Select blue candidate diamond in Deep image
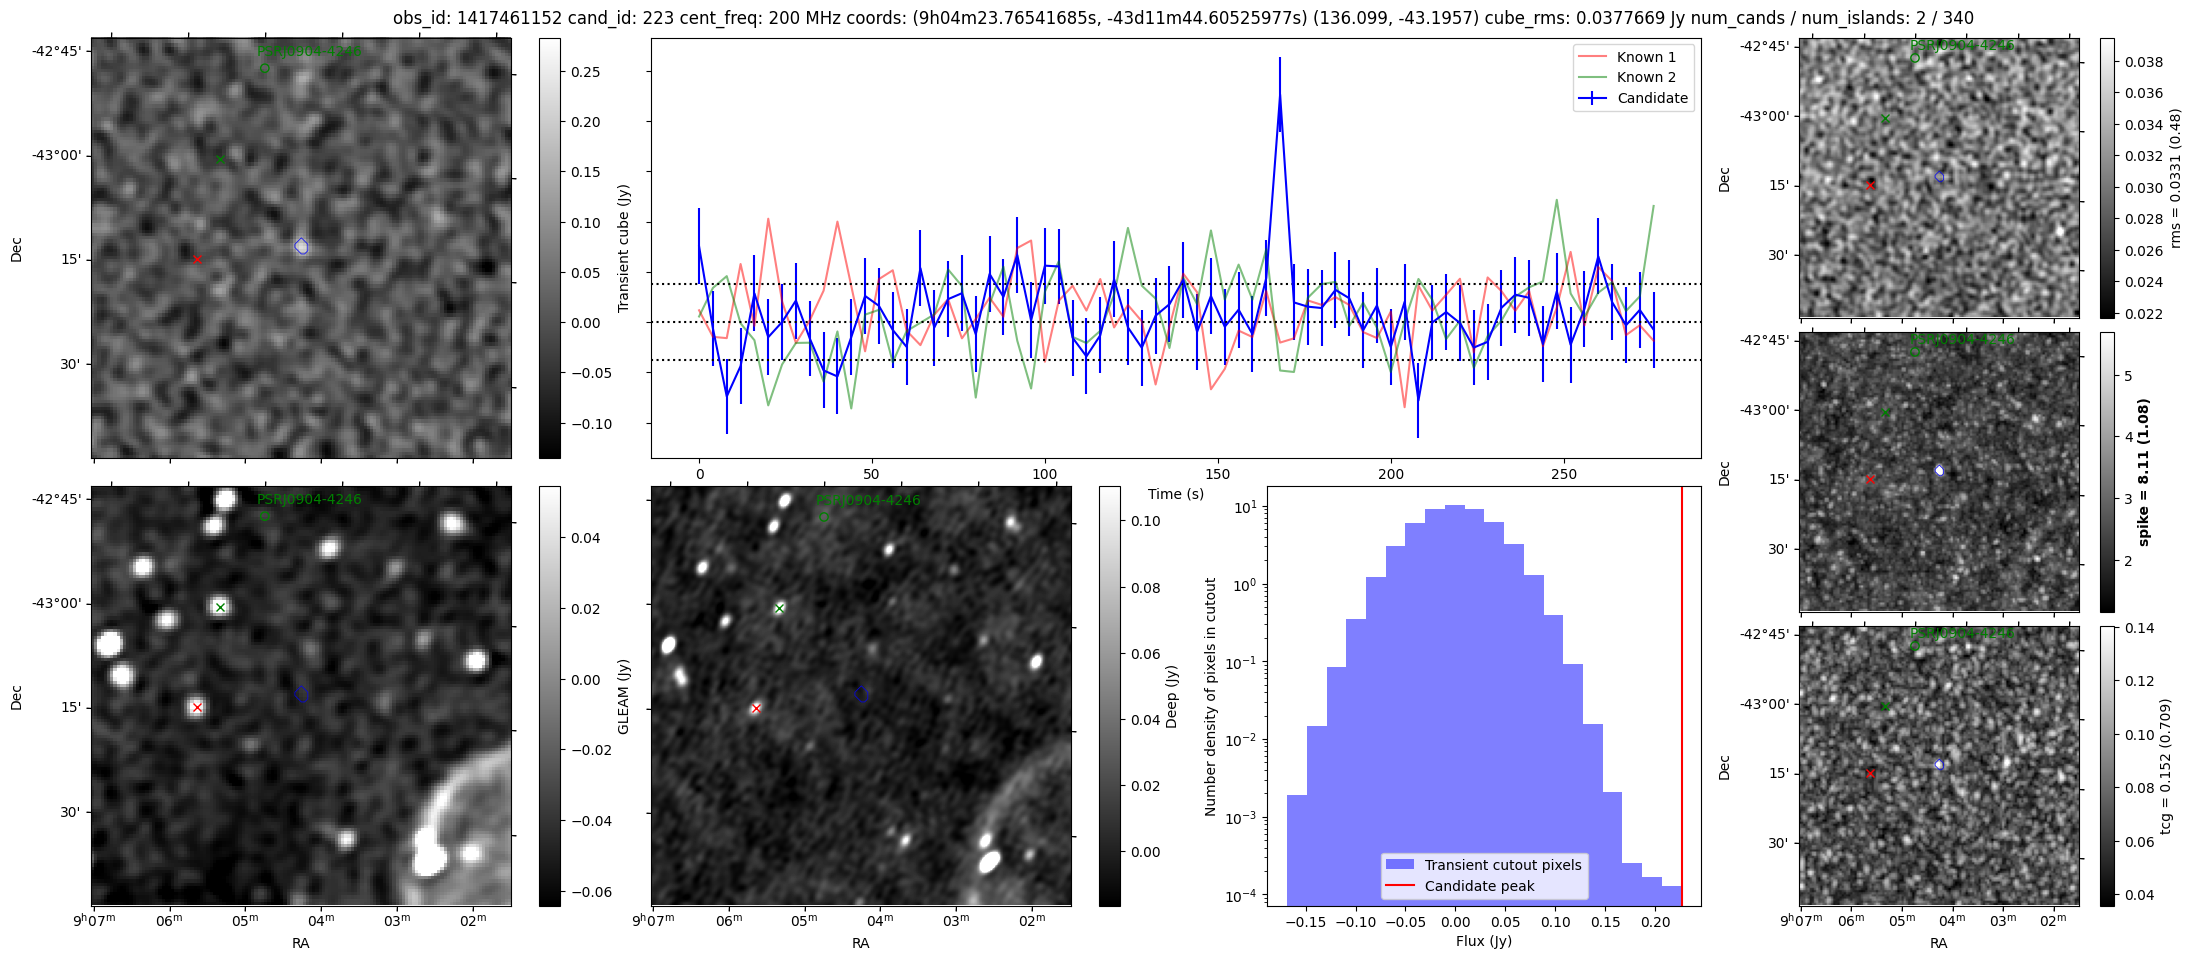This screenshot has width=2193, height=960. pyautogui.click(x=862, y=694)
